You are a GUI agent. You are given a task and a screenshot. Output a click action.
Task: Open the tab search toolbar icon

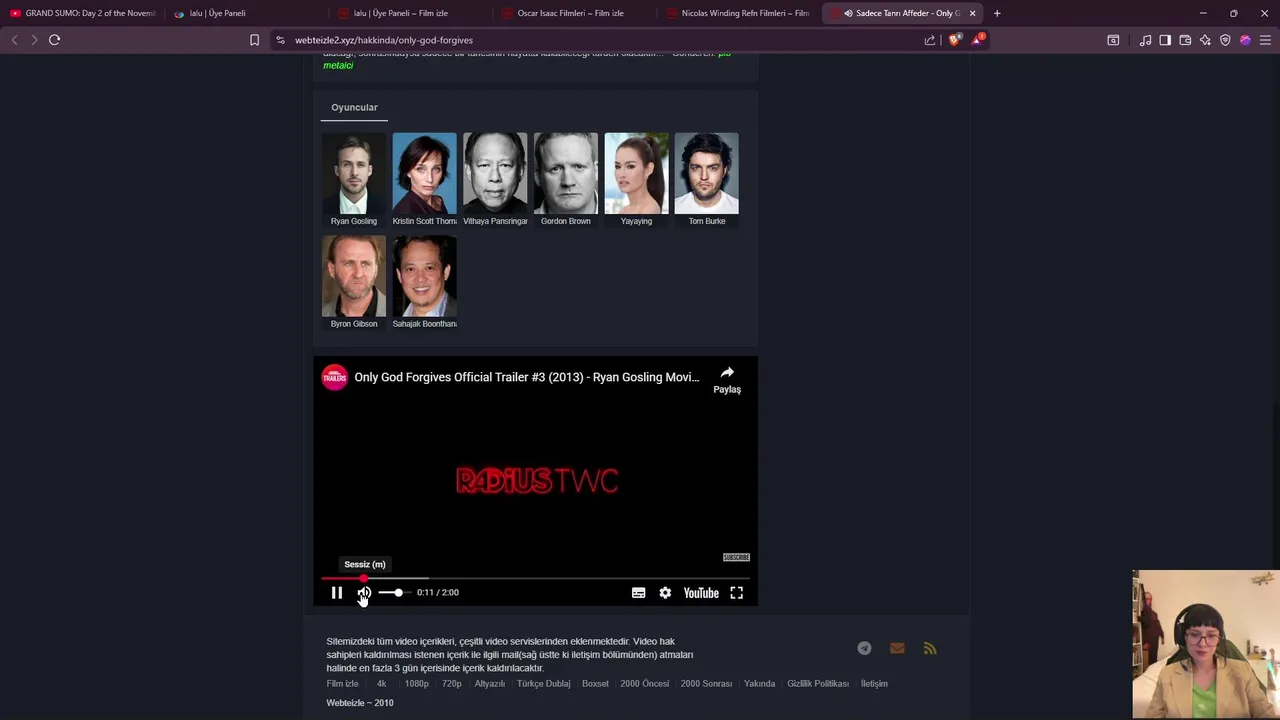[1113, 40]
